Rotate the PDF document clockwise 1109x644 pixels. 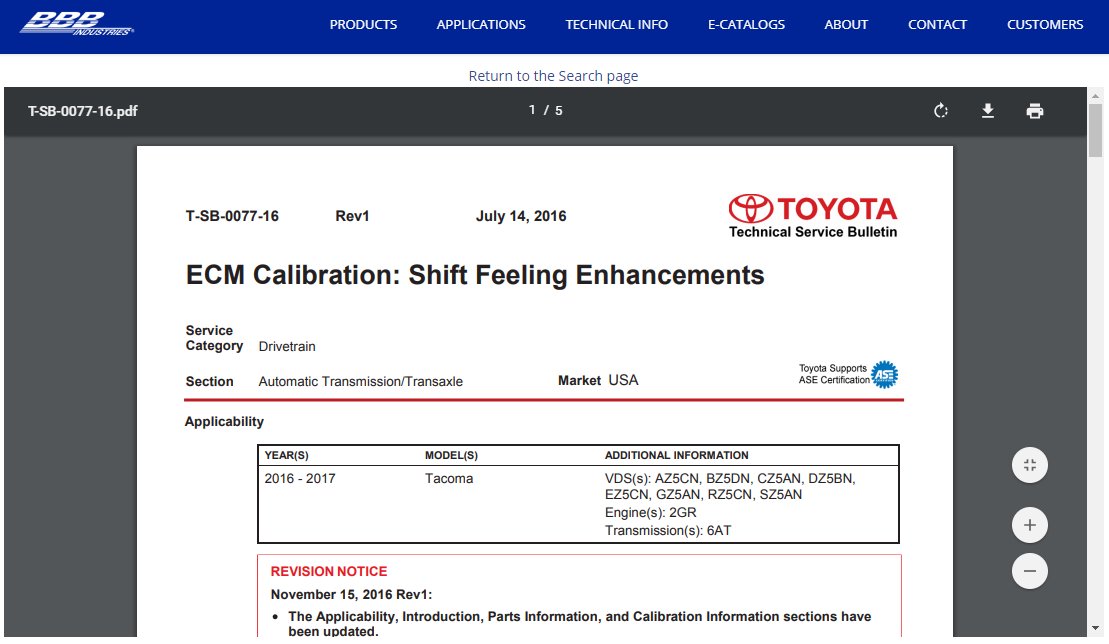click(x=941, y=111)
